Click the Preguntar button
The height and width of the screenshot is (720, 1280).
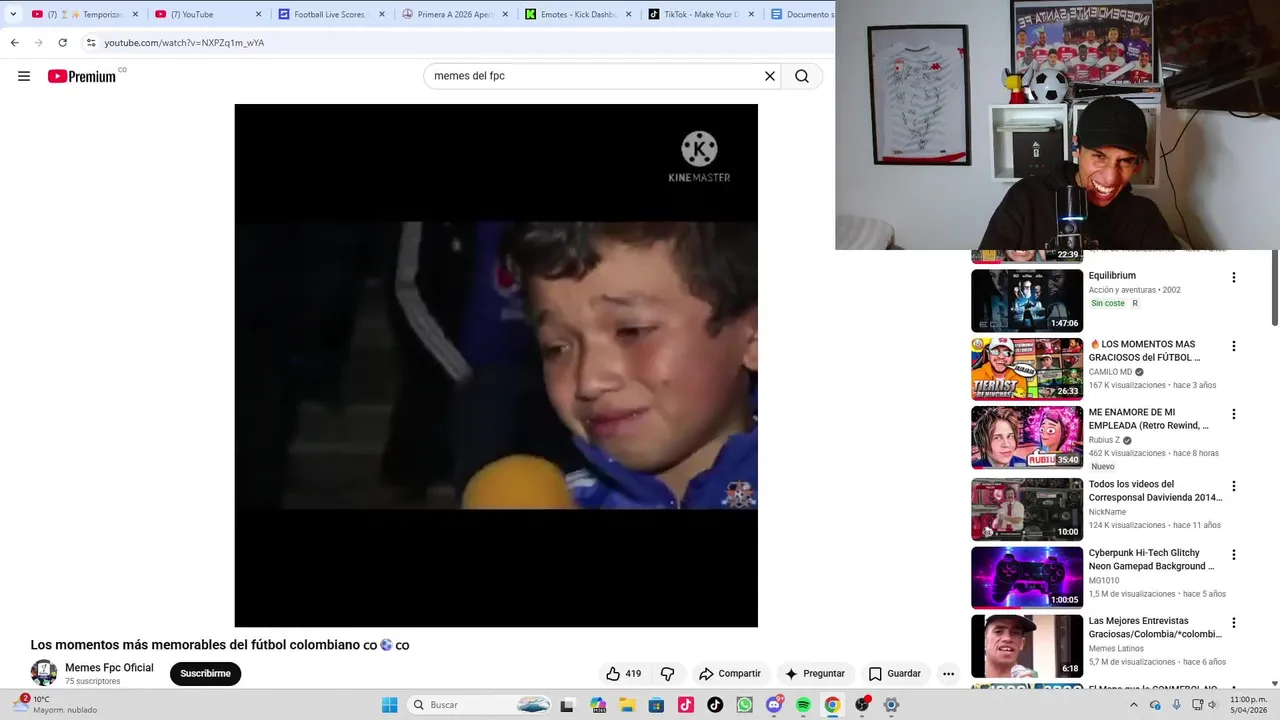pos(815,673)
